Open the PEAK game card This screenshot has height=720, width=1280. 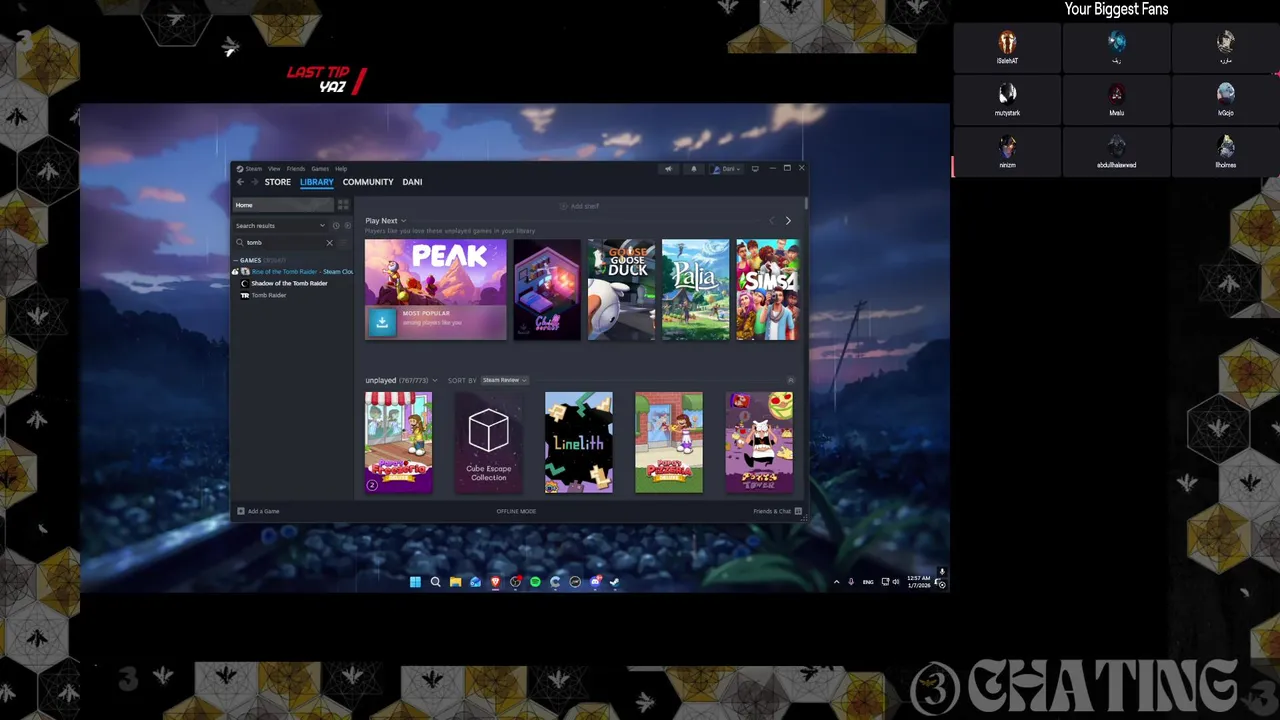436,290
